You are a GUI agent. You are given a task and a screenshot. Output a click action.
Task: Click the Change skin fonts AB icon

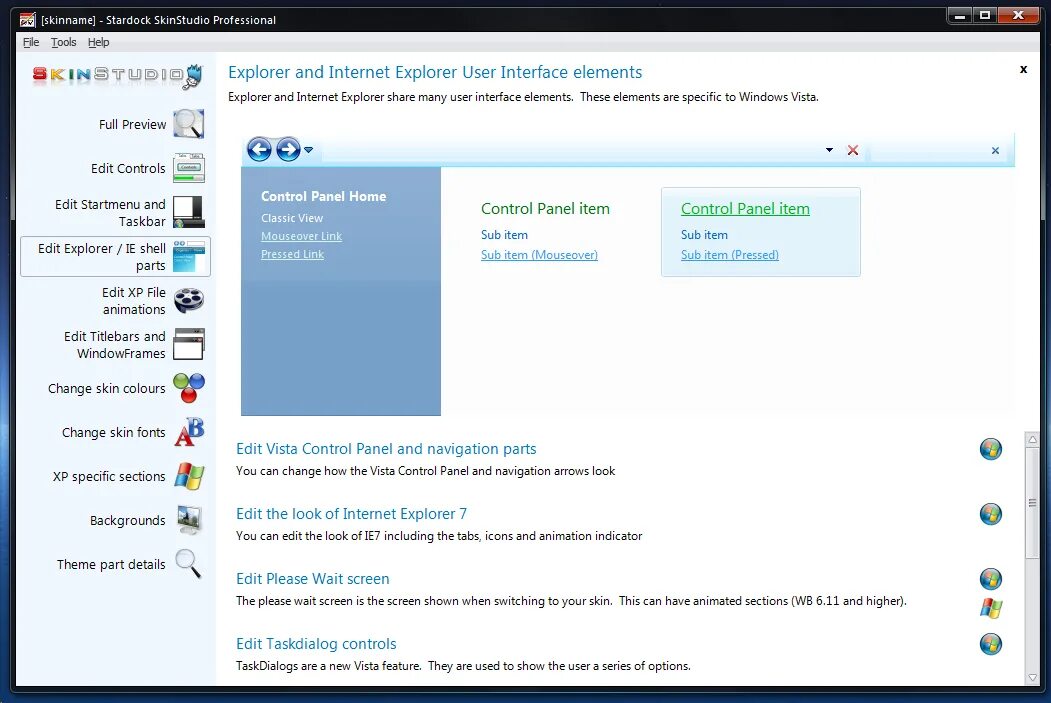(189, 432)
